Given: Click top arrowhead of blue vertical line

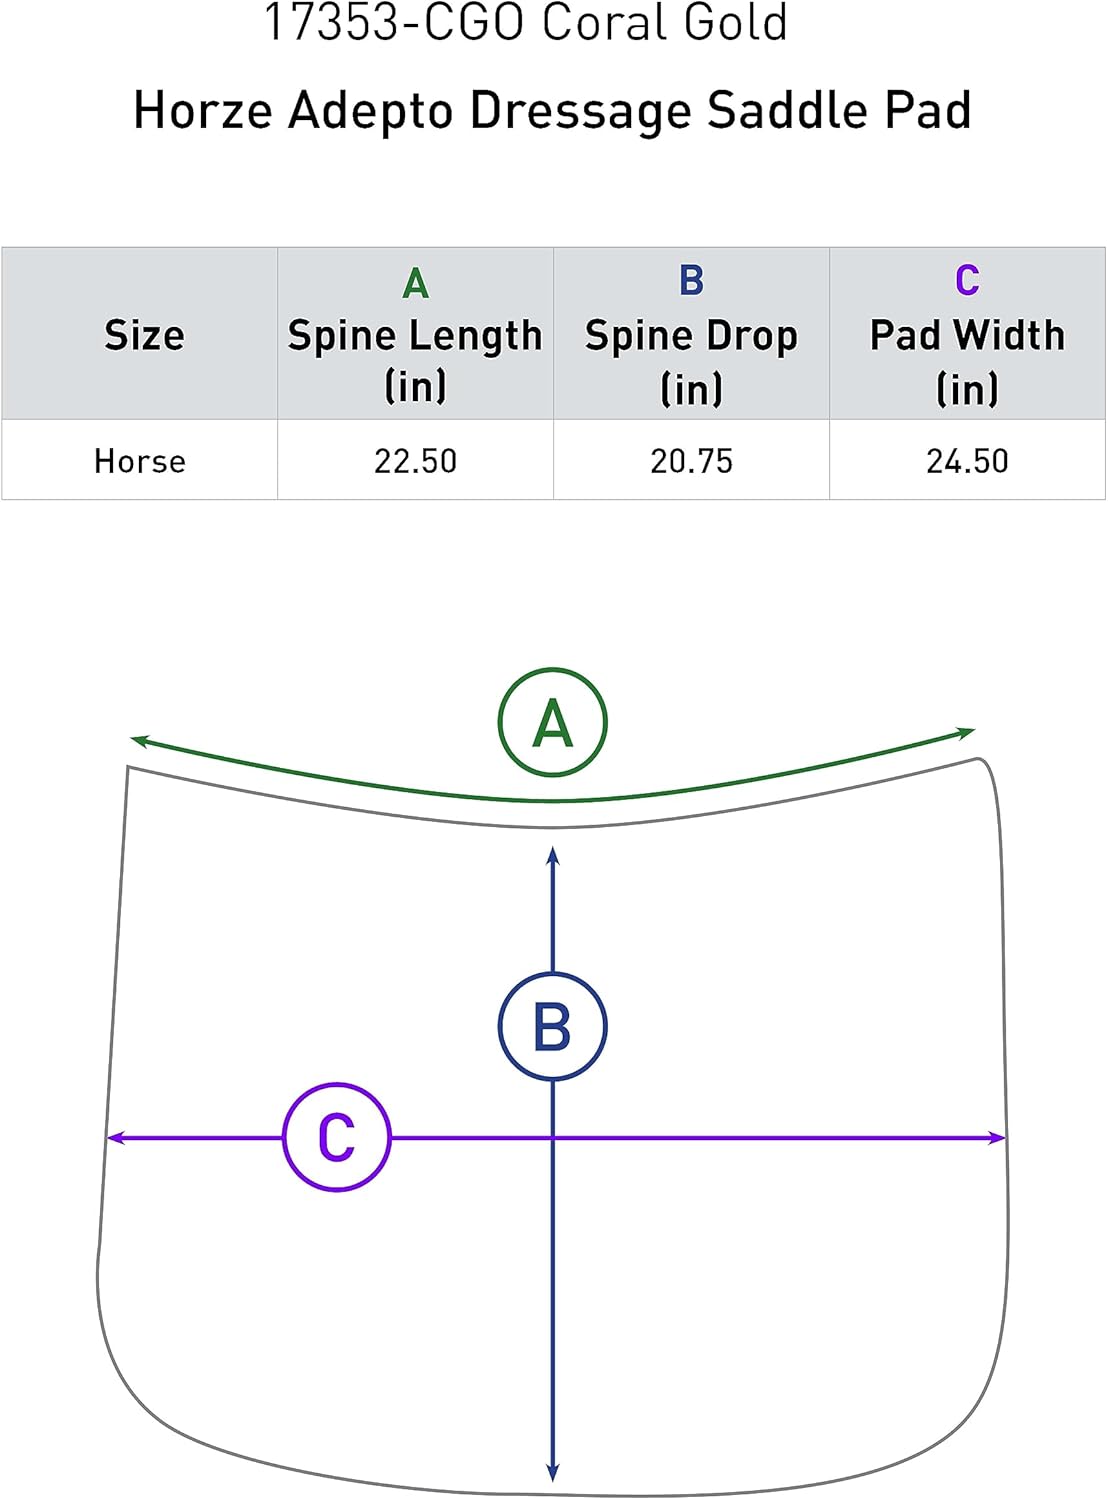Looking at the screenshot, I should tap(553, 854).
